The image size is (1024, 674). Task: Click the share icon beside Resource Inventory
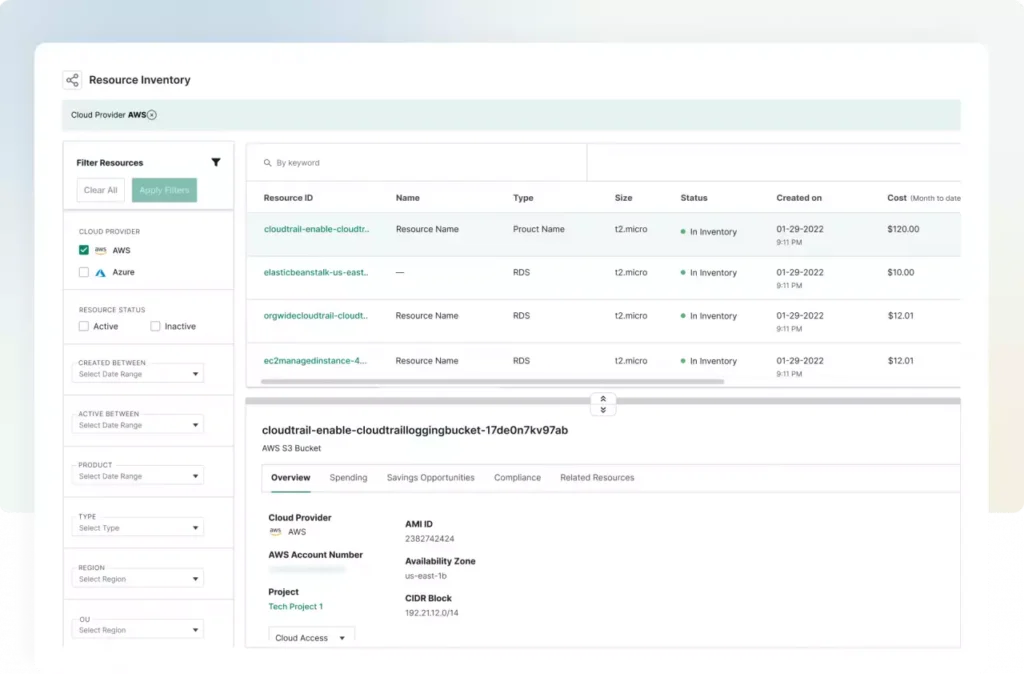click(x=72, y=80)
